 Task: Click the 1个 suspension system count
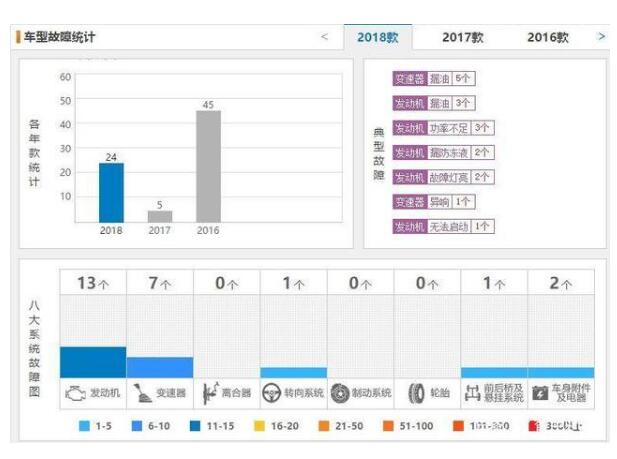click(x=494, y=283)
